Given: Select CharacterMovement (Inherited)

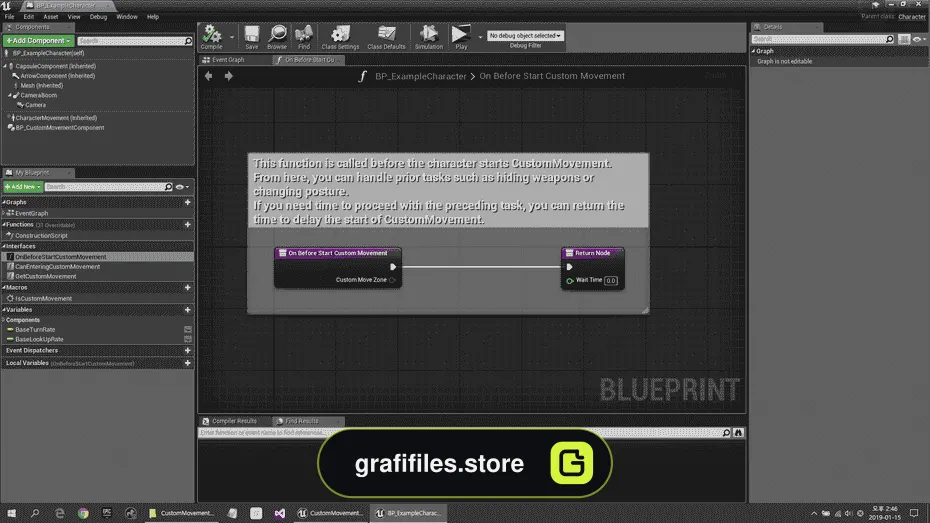Looking at the screenshot, I should pos(56,118).
